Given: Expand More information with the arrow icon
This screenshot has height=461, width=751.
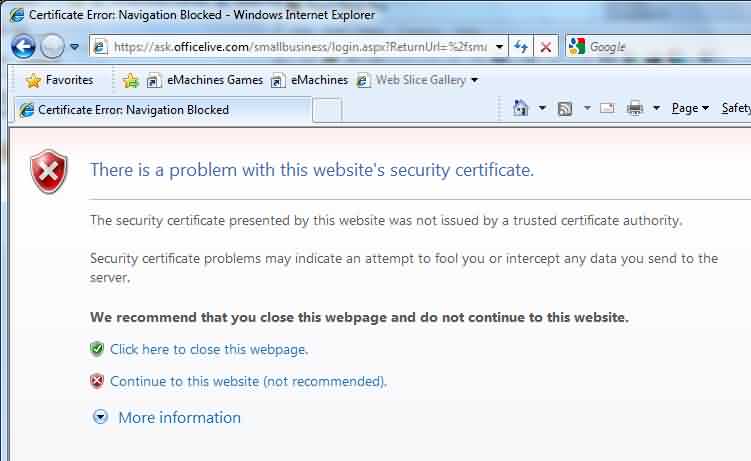Looking at the screenshot, I should coord(100,417).
